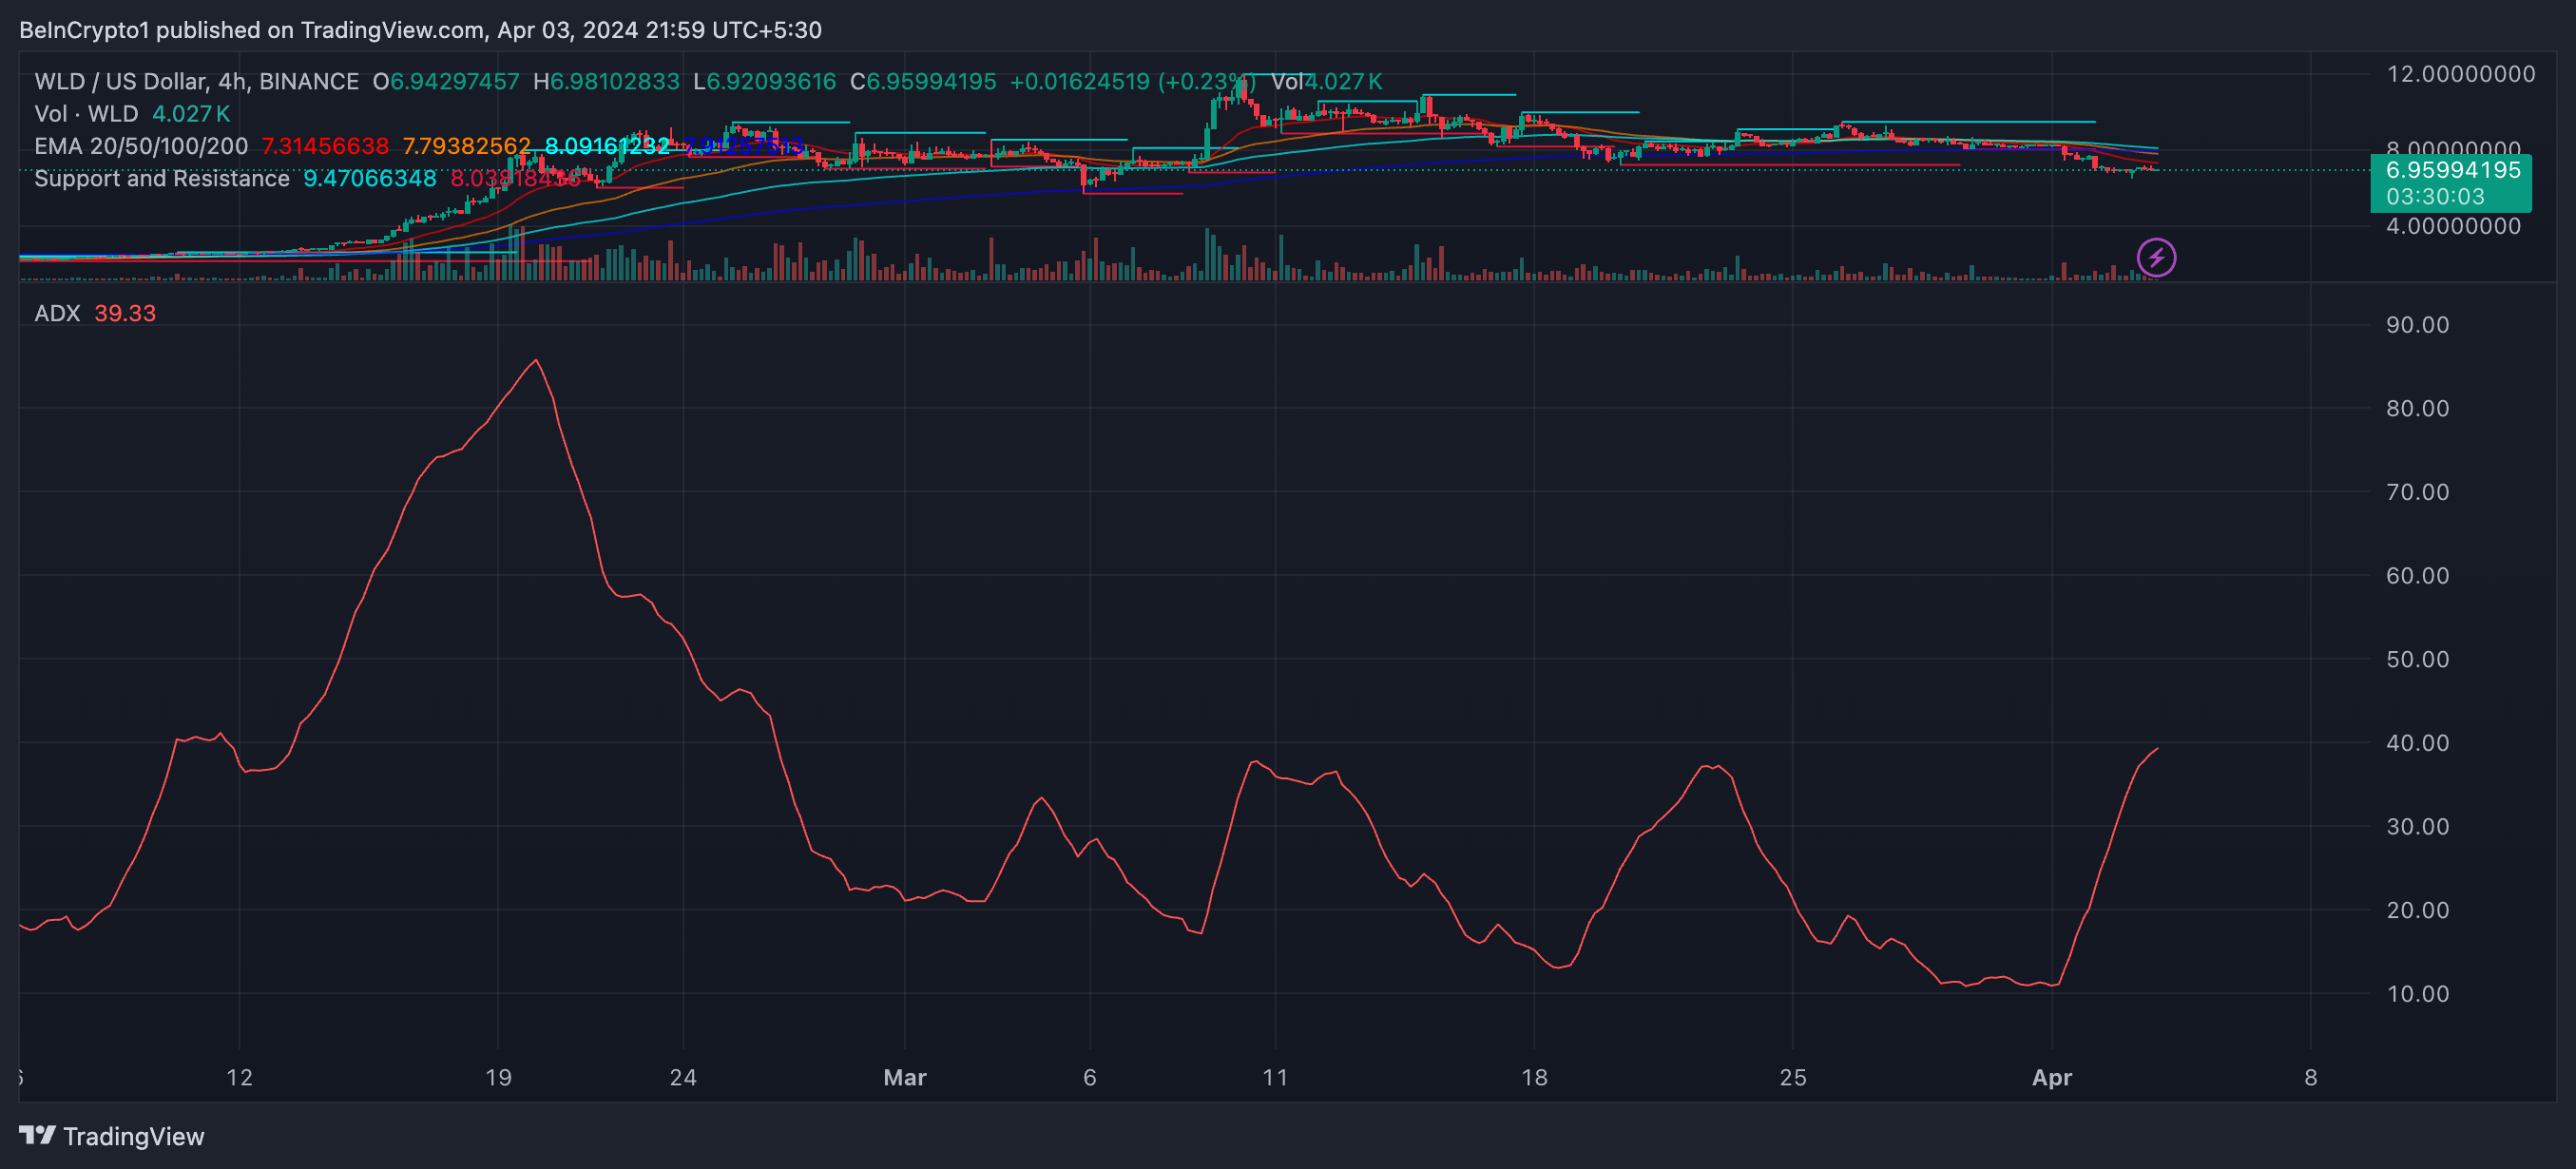
Task: Select the EMA 20/50/100/200 indicator legend
Action: click(141, 146)
